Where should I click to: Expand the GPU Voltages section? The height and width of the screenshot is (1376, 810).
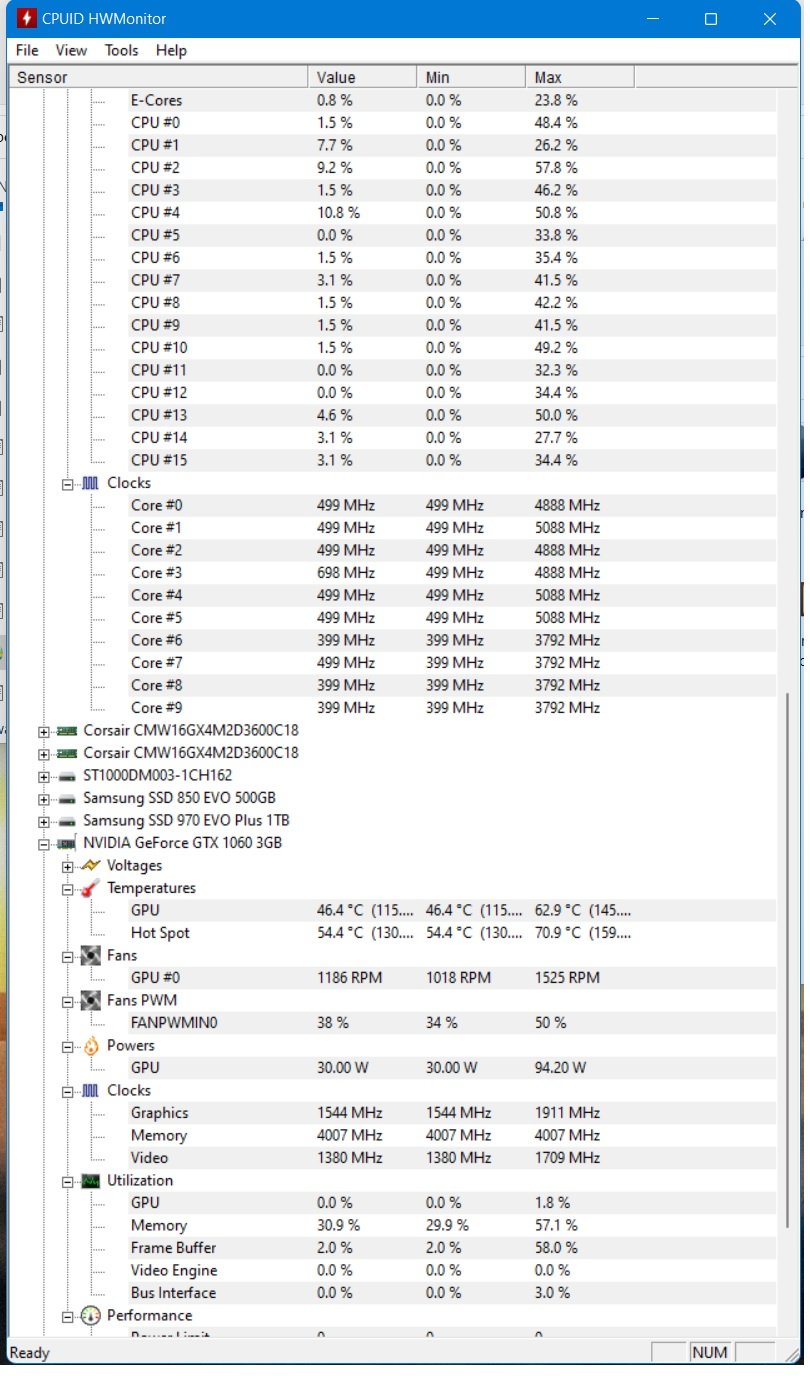point(68,866)
